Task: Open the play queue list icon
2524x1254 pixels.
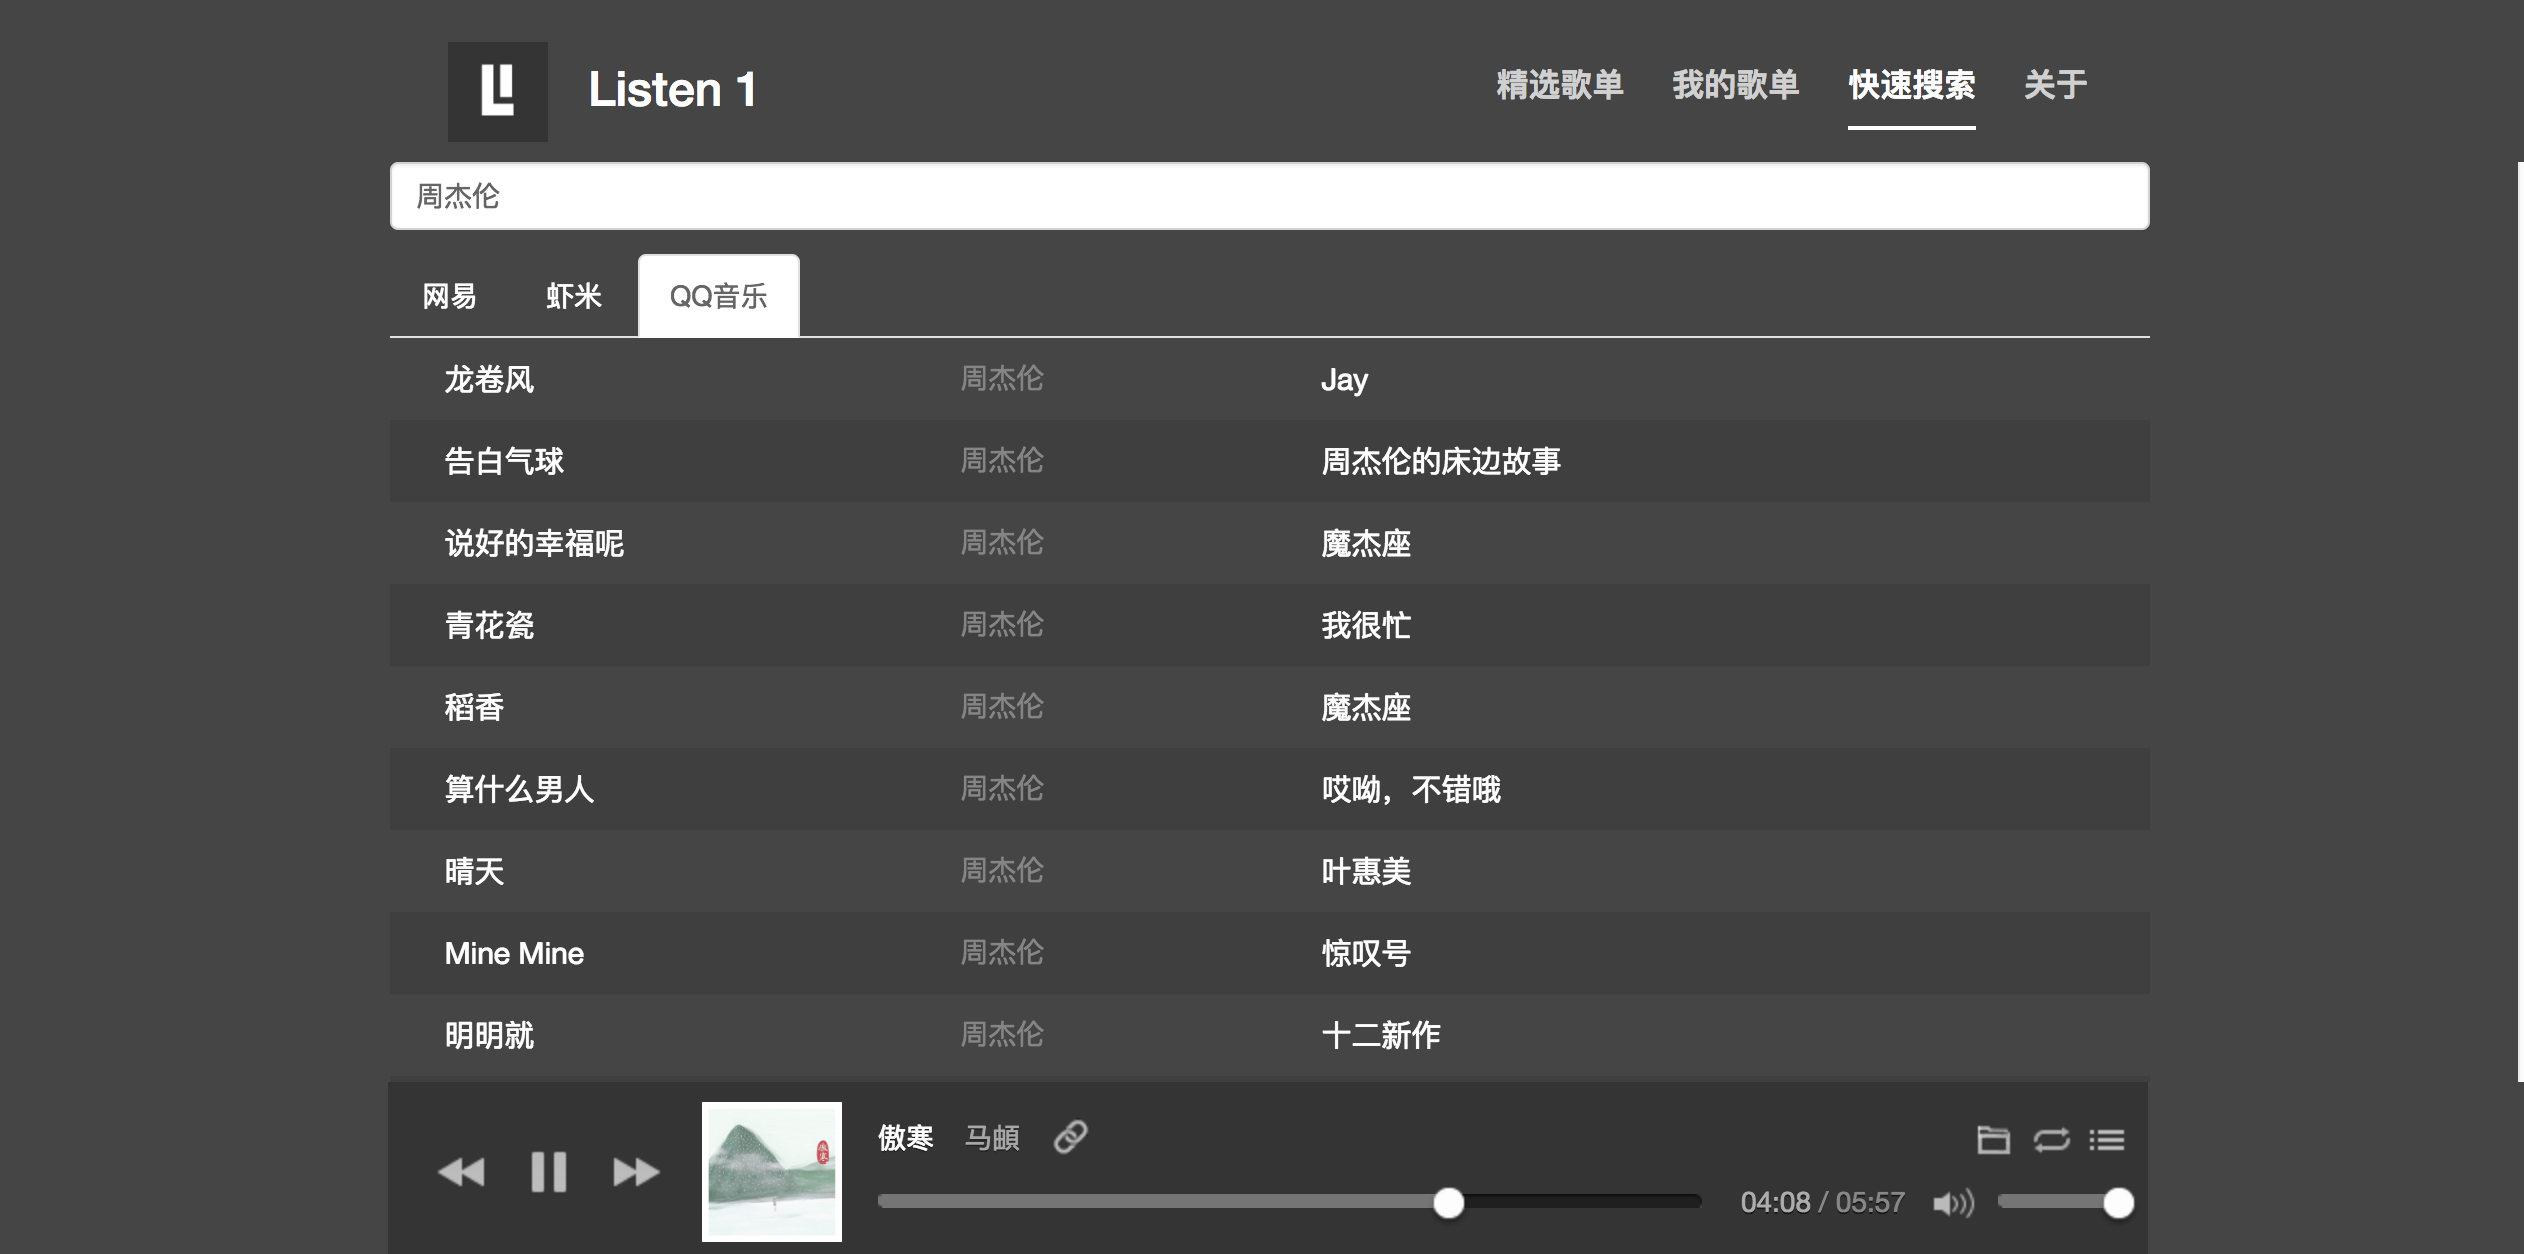Action: [2106, 1139]
